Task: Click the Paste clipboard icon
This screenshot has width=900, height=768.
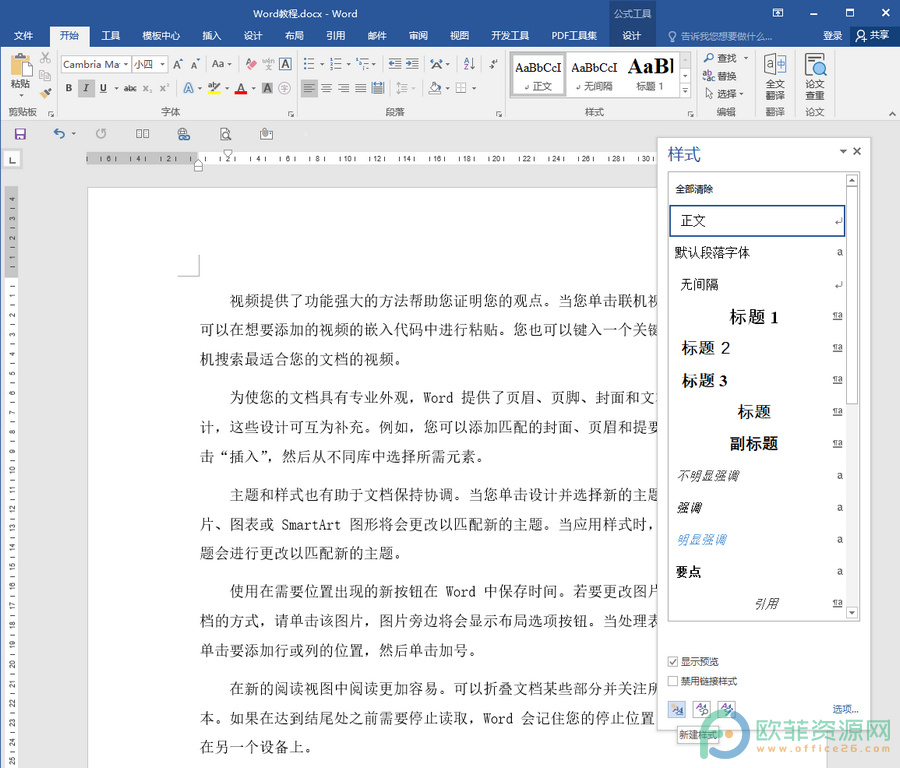Action: coord(21,65)
